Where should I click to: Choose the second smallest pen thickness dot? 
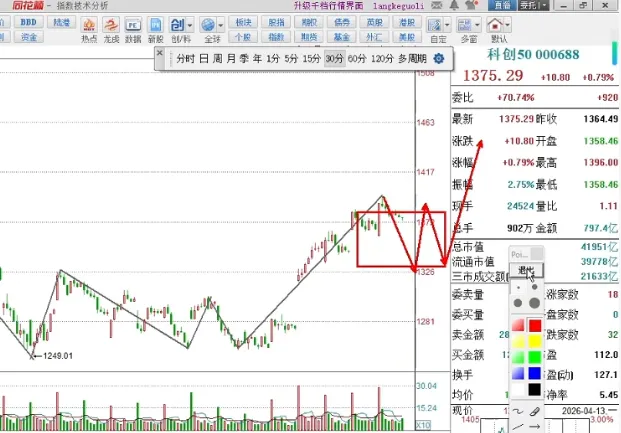[535, 287]
